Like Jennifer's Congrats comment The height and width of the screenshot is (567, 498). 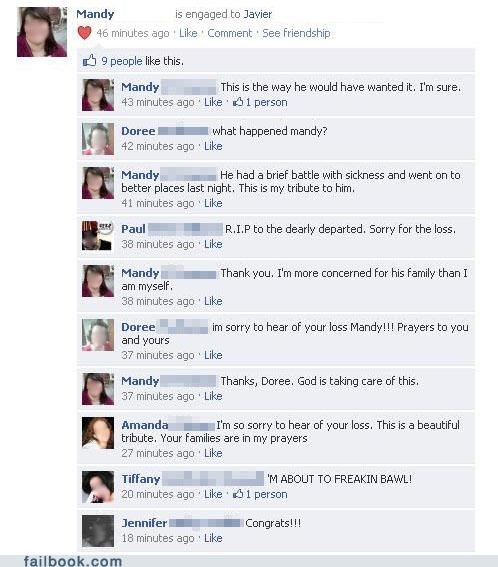click(213, 538)
